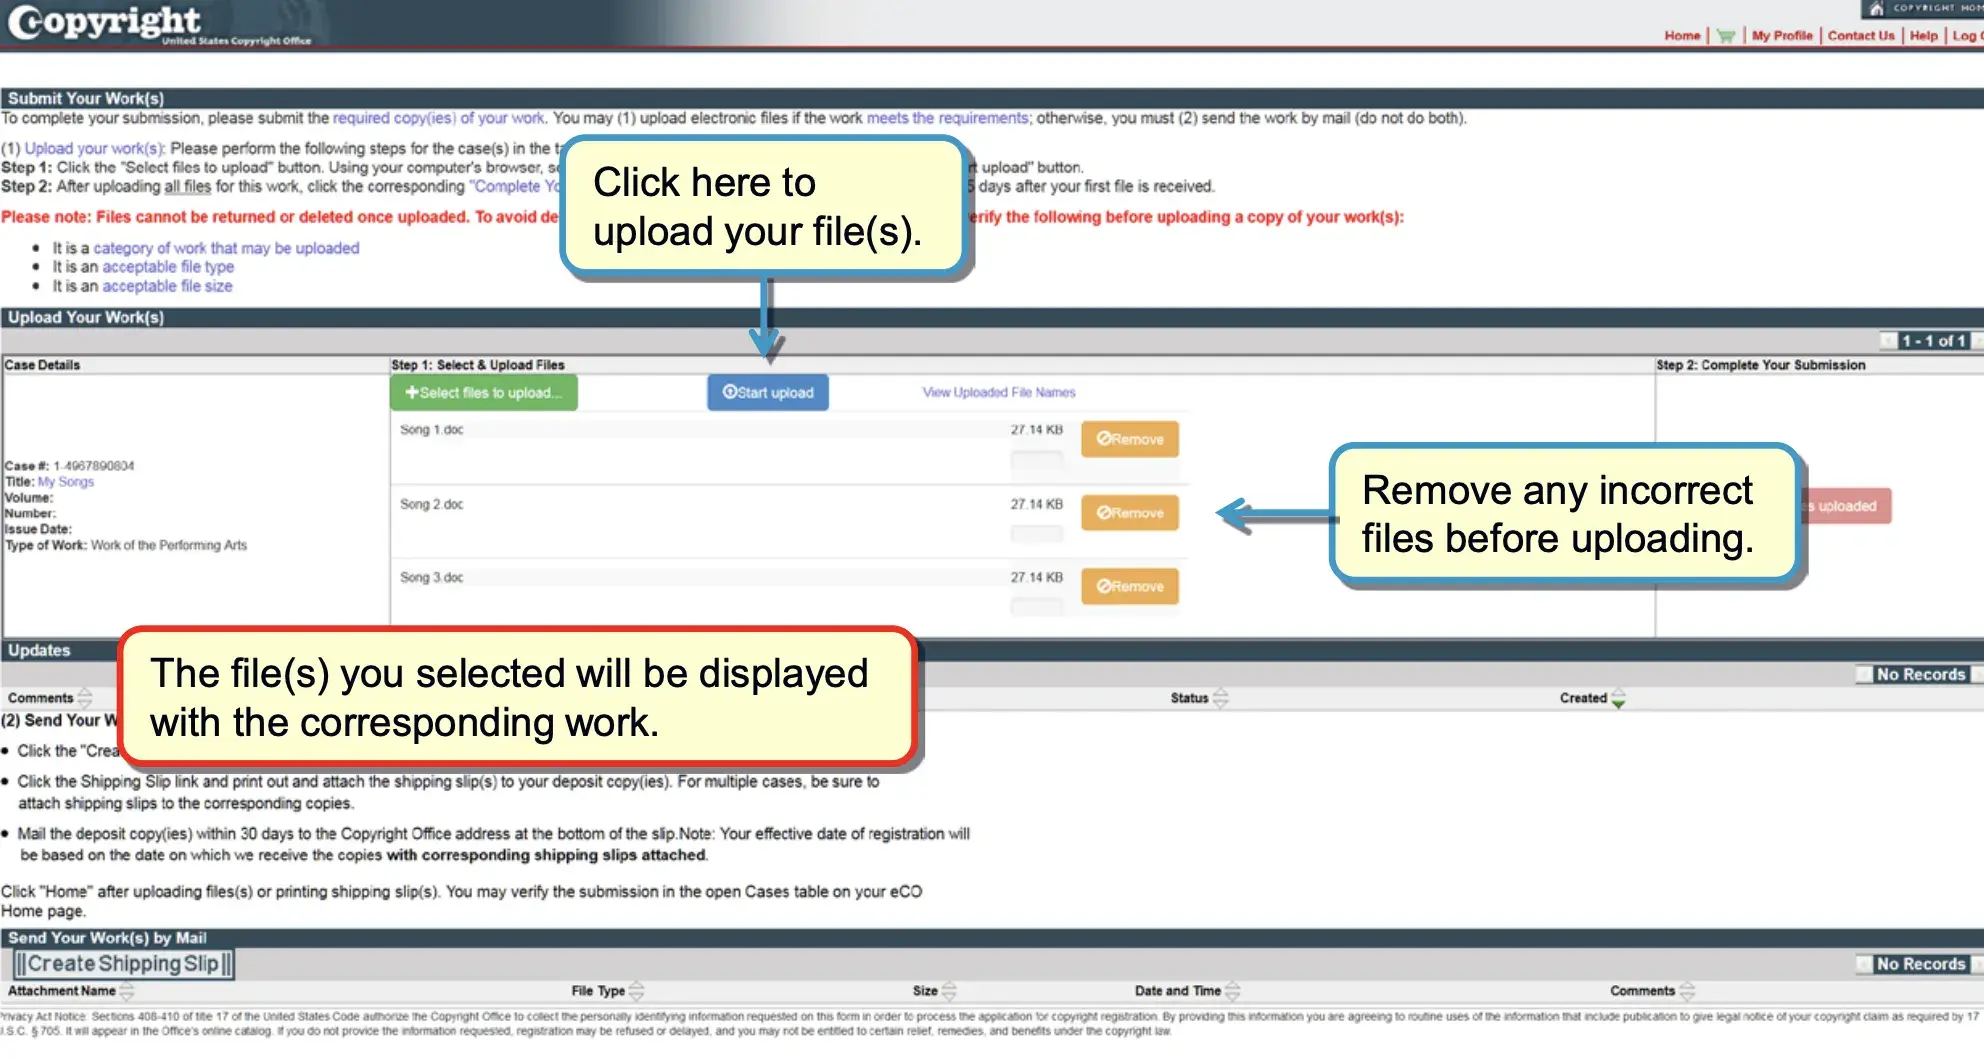Open 'meets the requirements' link

point(948,118)
